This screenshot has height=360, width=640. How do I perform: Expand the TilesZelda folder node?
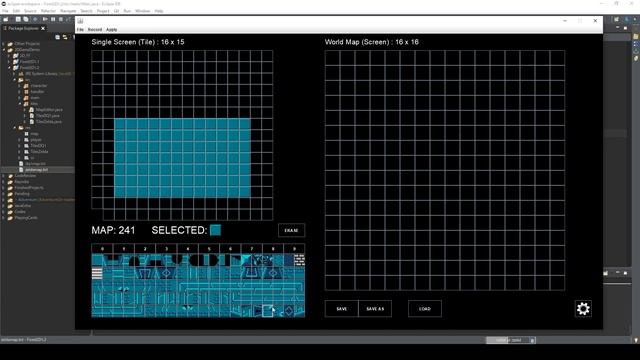pos(20,151)
